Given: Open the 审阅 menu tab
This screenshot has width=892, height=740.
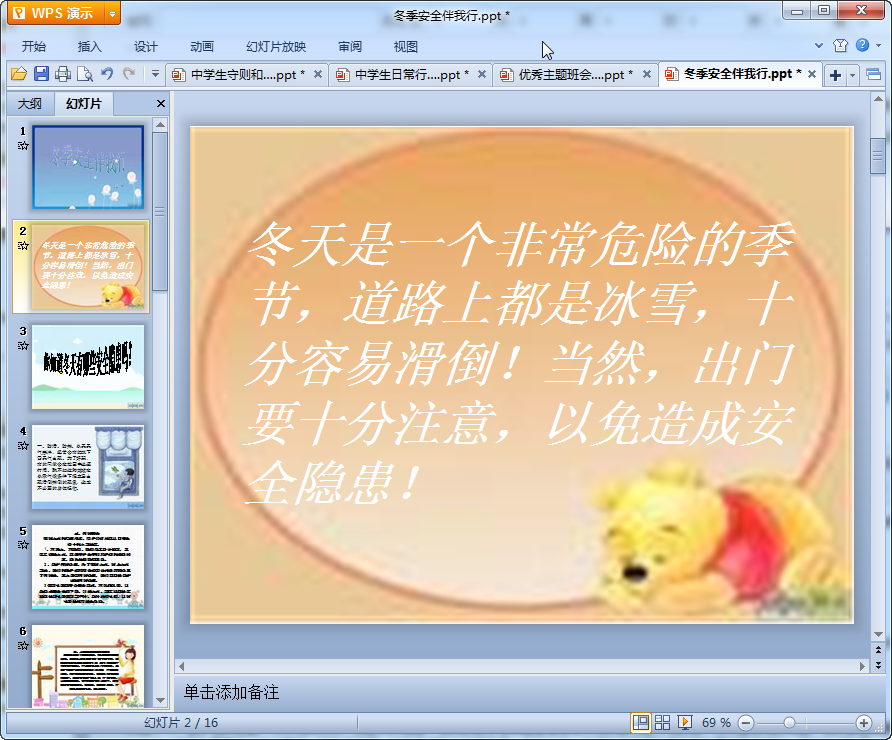Looking at the screenshot, I should click(x=349, y=47).
